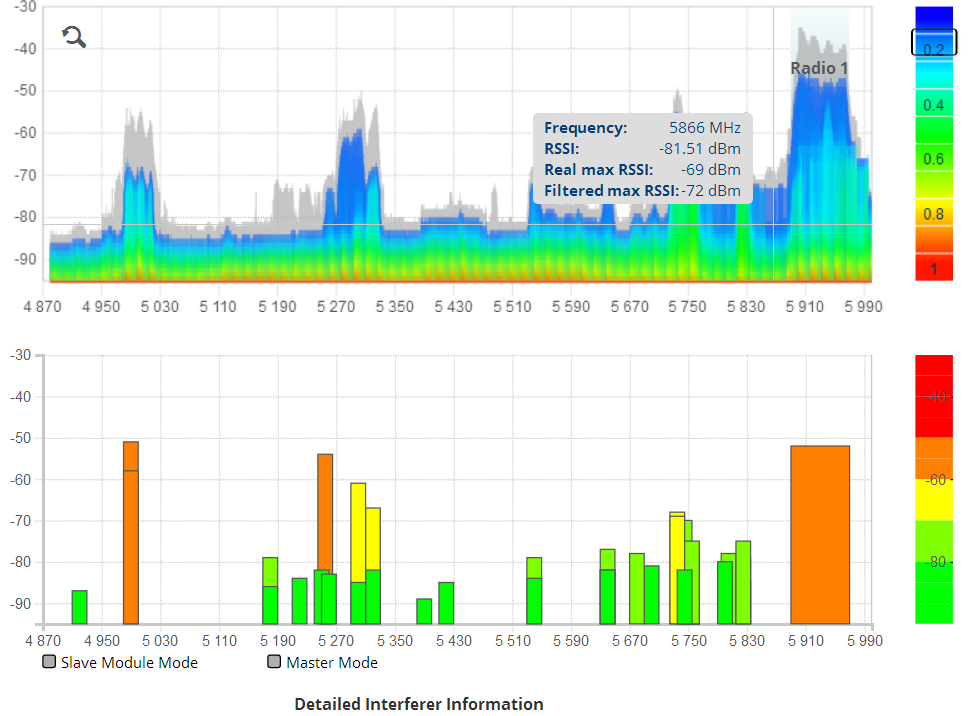Click the red 1 level on the color scale
974x716 pixels.
934,269
